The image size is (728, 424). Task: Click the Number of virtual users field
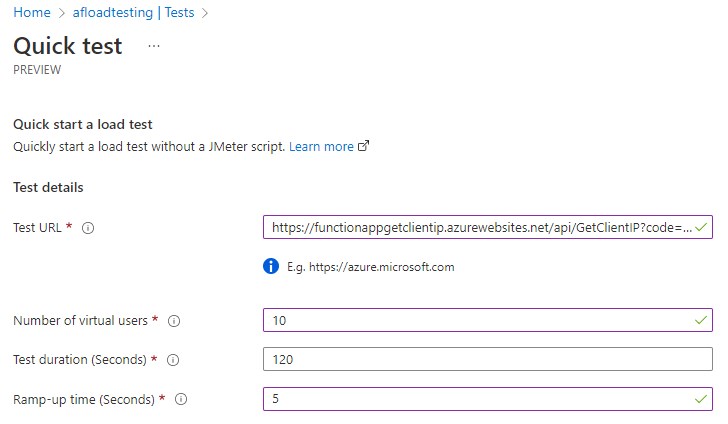click(x=480, y=321)
